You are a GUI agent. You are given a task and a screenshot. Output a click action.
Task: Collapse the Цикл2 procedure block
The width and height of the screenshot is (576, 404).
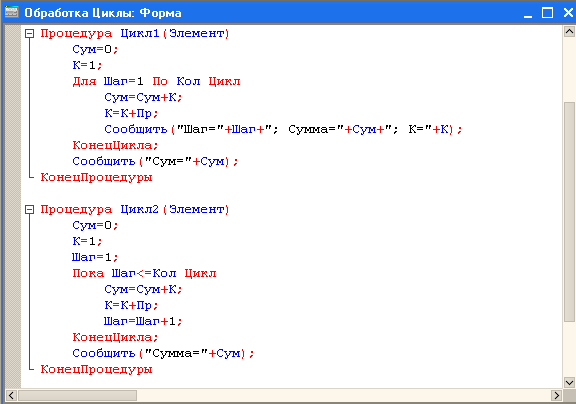click(x=29, y=210)
